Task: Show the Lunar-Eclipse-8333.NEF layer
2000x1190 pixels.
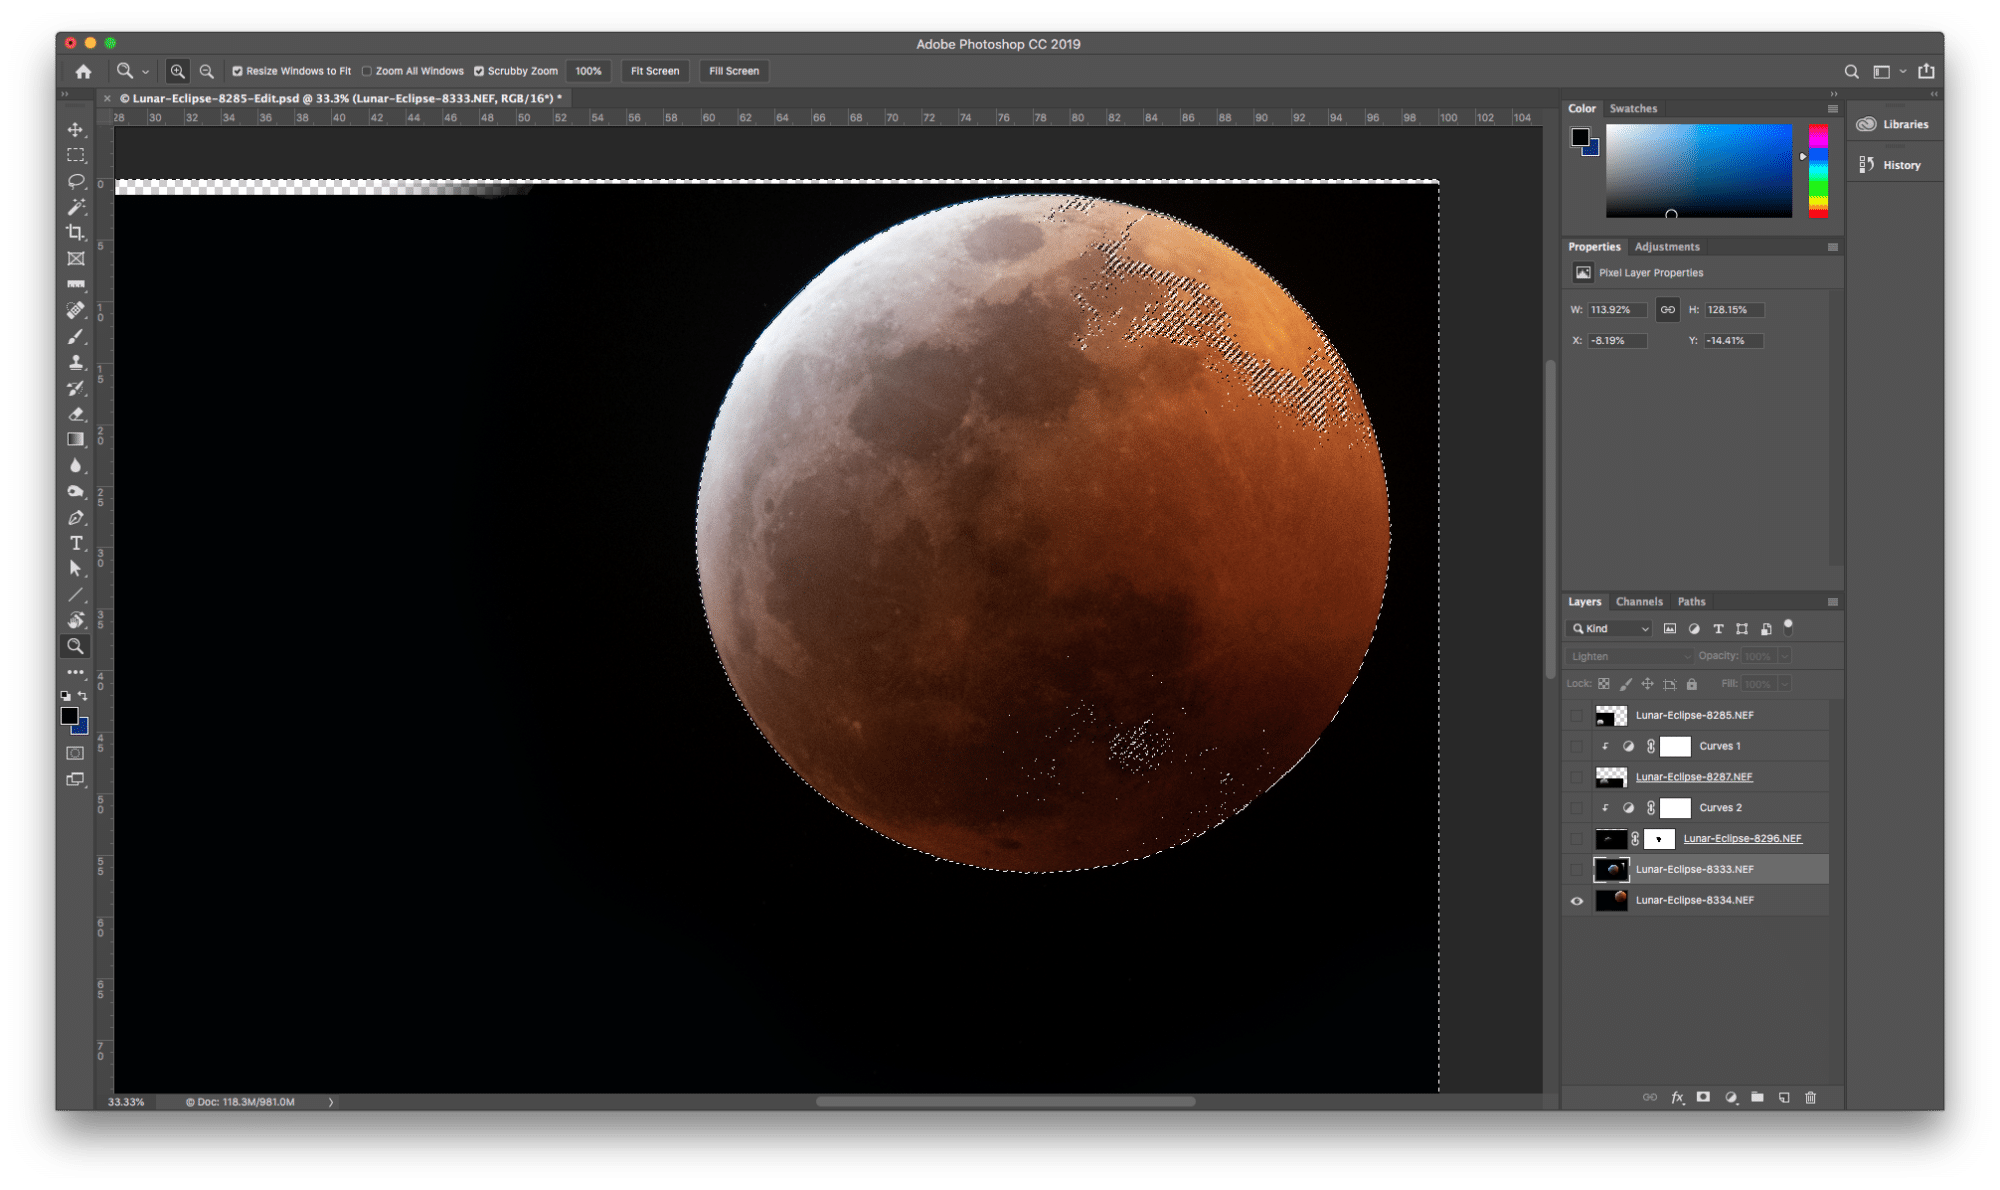Action: coord(1577,870)
